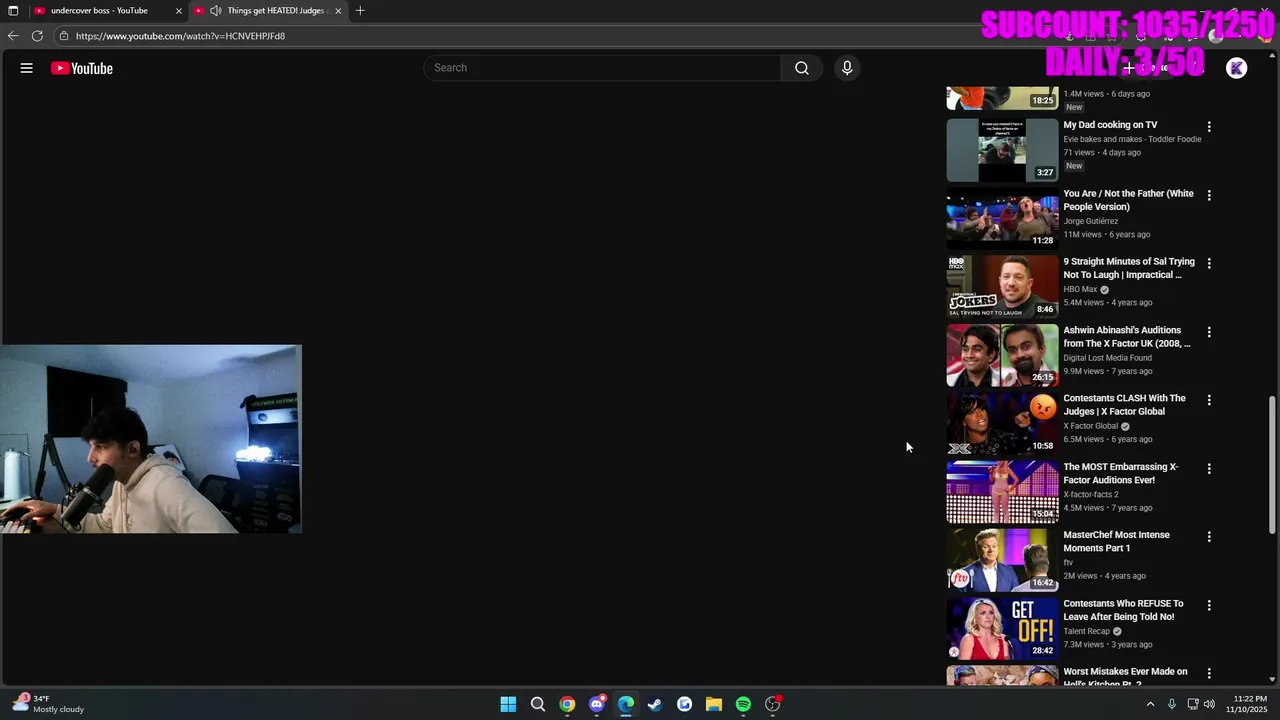Open options for 'My Dad cooking on TV'
This screenshot has height=720, width=1280.
click(1209, 127)
